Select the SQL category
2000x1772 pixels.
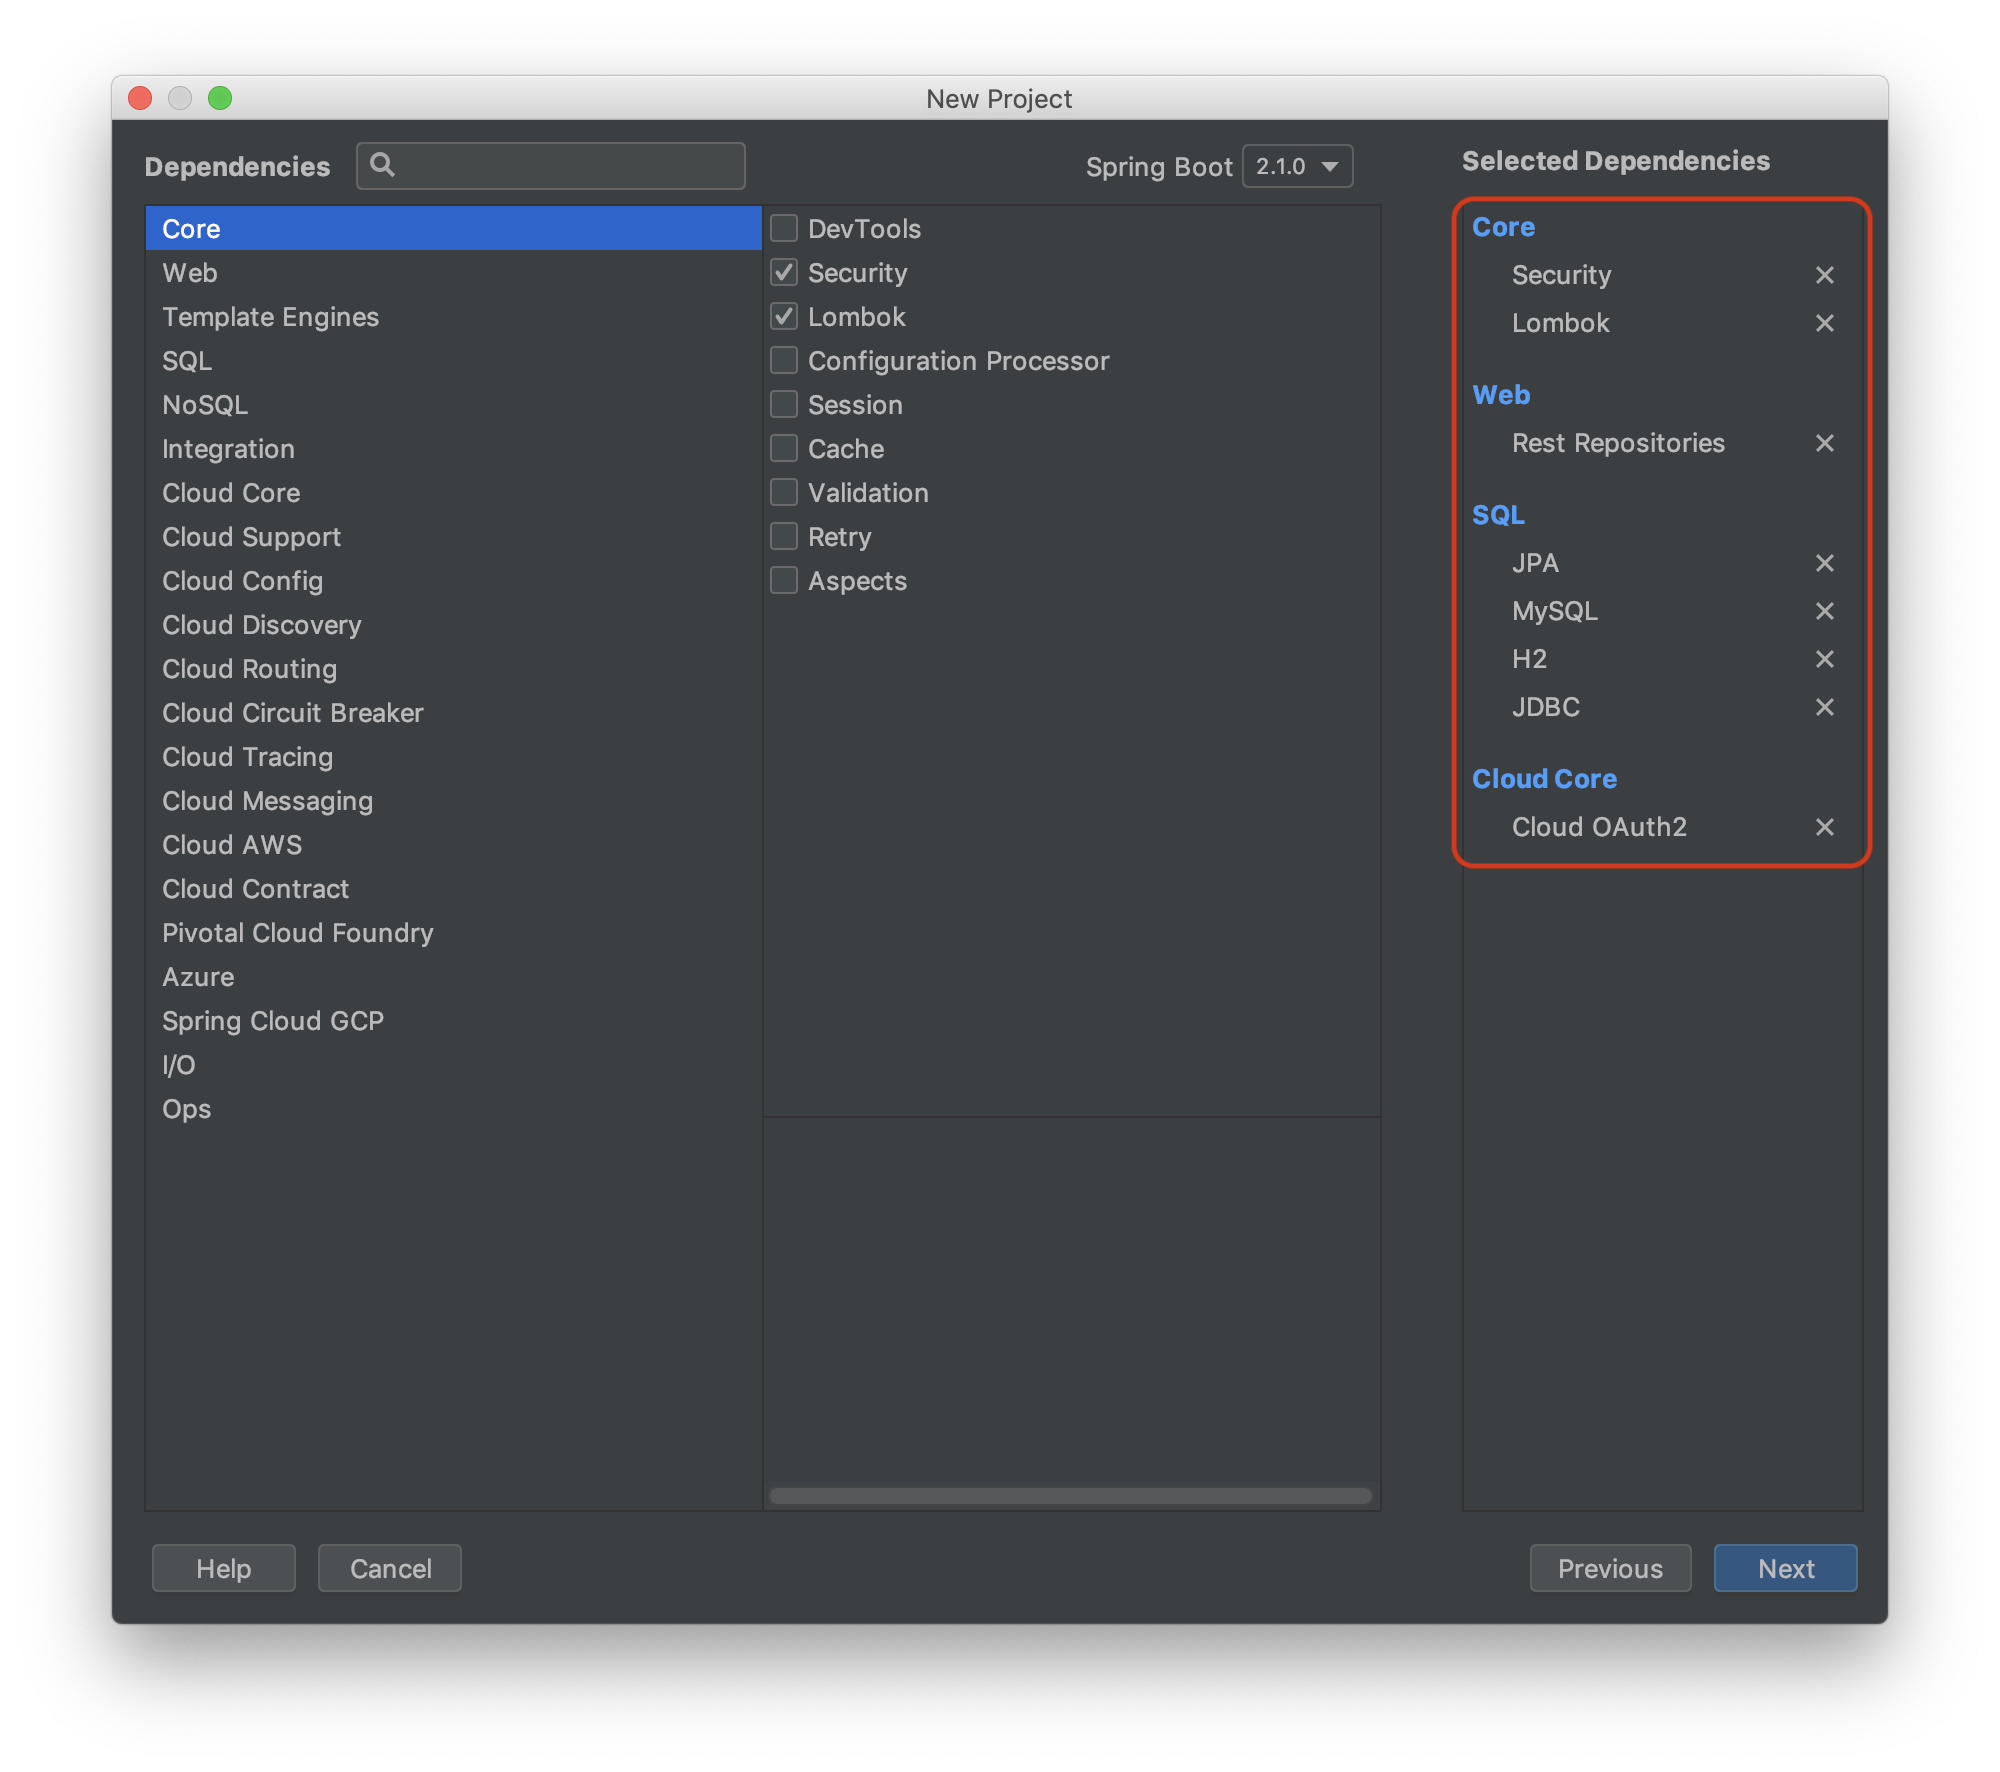453,361
